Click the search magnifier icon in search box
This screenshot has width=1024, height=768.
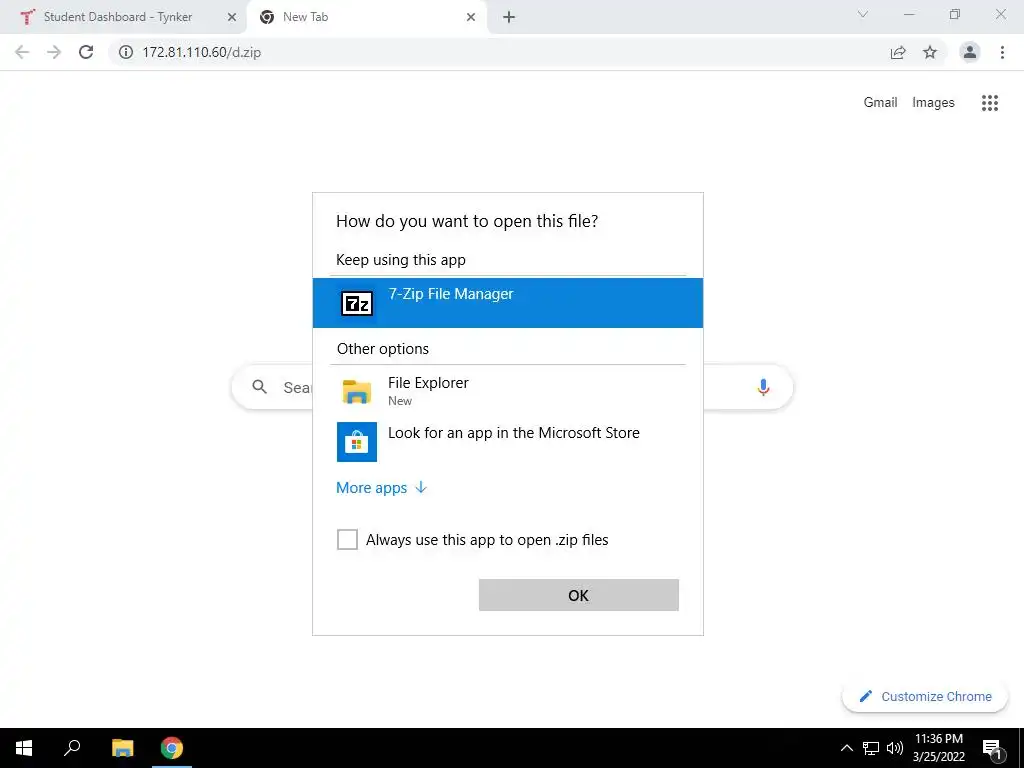[x=260, y=387]
